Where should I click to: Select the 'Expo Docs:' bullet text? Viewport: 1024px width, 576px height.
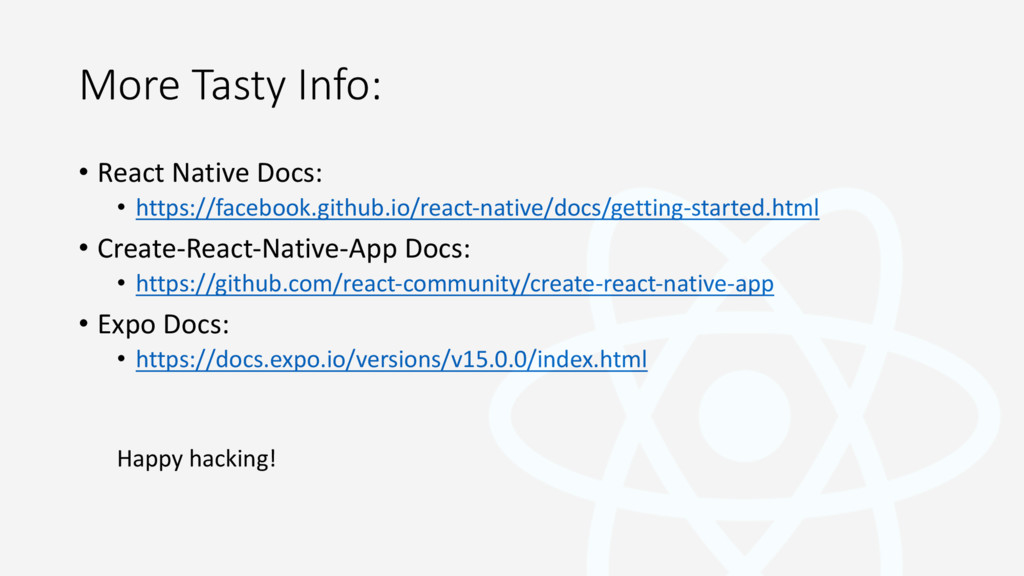(163, 325)
